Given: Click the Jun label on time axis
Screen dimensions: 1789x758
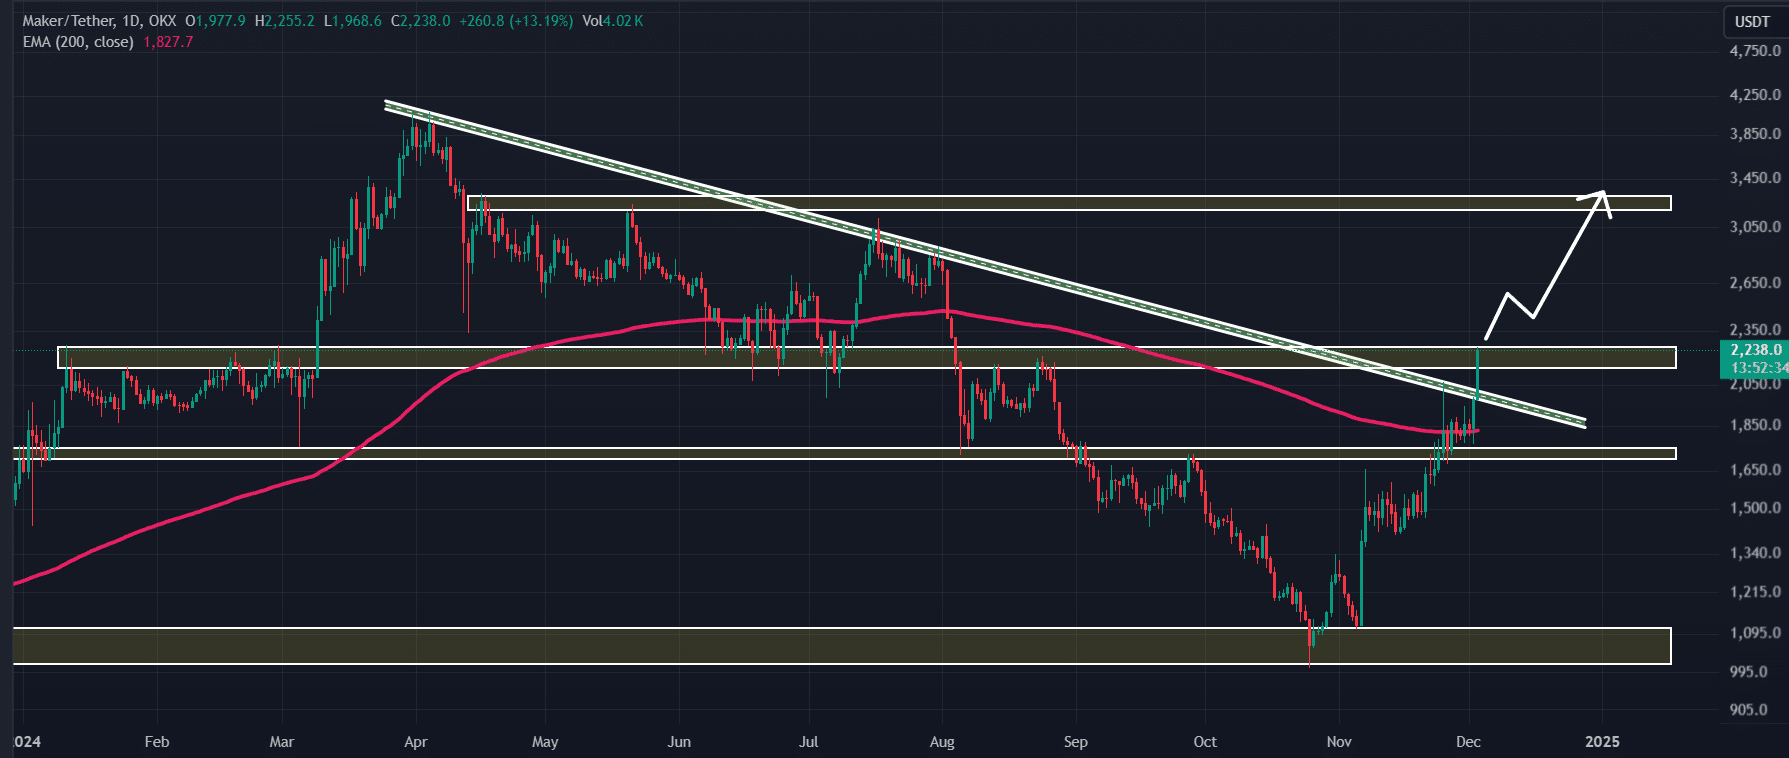Looking at the screenshot, I should click(679, 742).
